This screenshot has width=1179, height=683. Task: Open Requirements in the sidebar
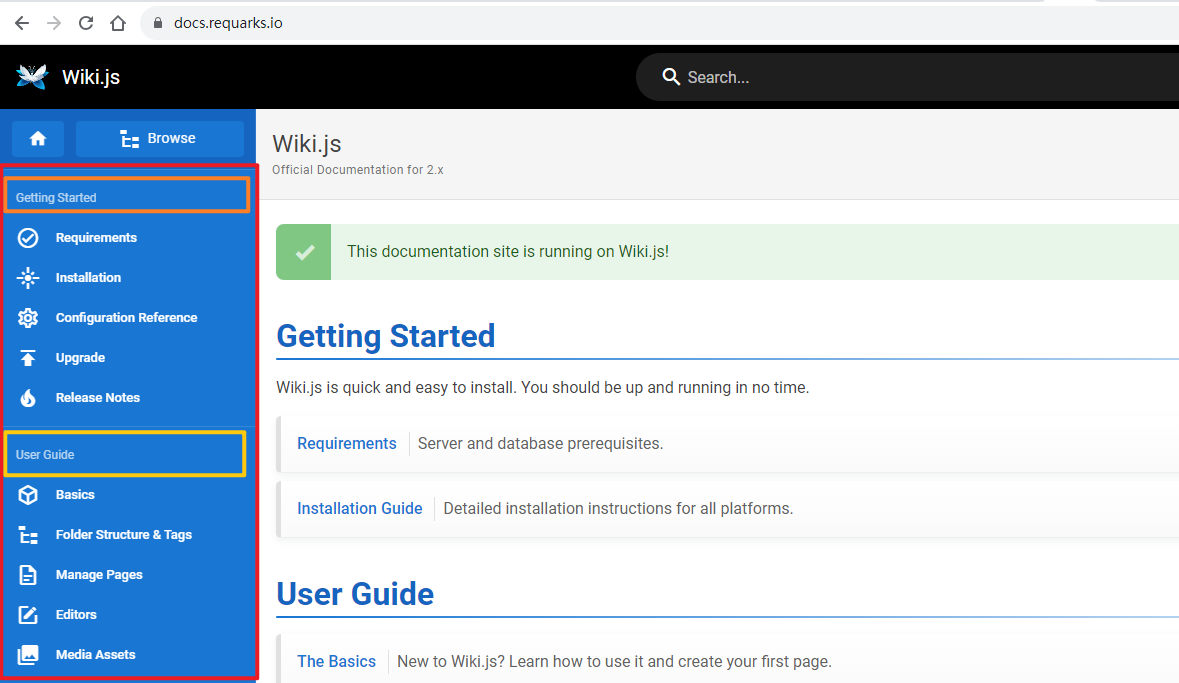[x=96, y=238]
